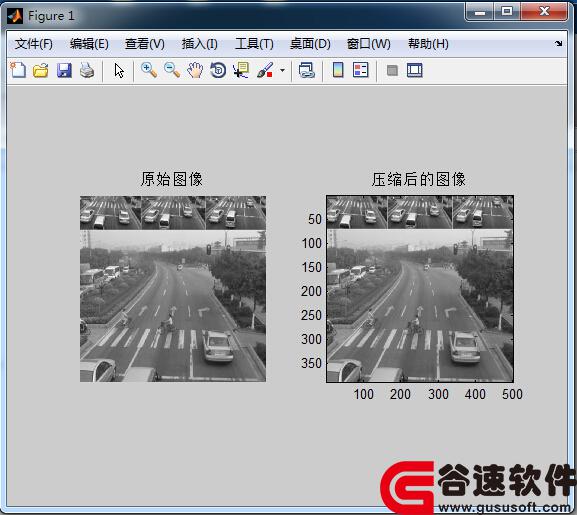Insert a colorbar from toolbar
This screenshot has height=515, width=577.
338,70
